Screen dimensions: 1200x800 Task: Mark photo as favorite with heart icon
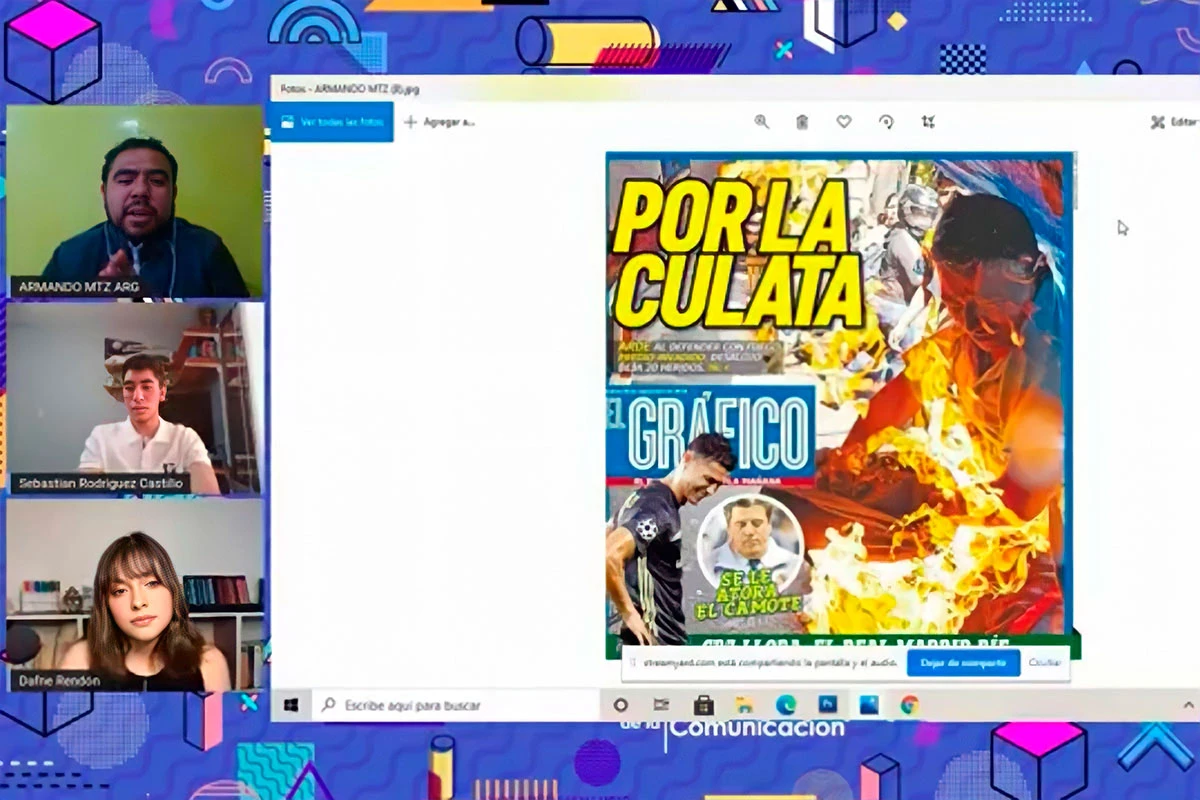(844, 122)
